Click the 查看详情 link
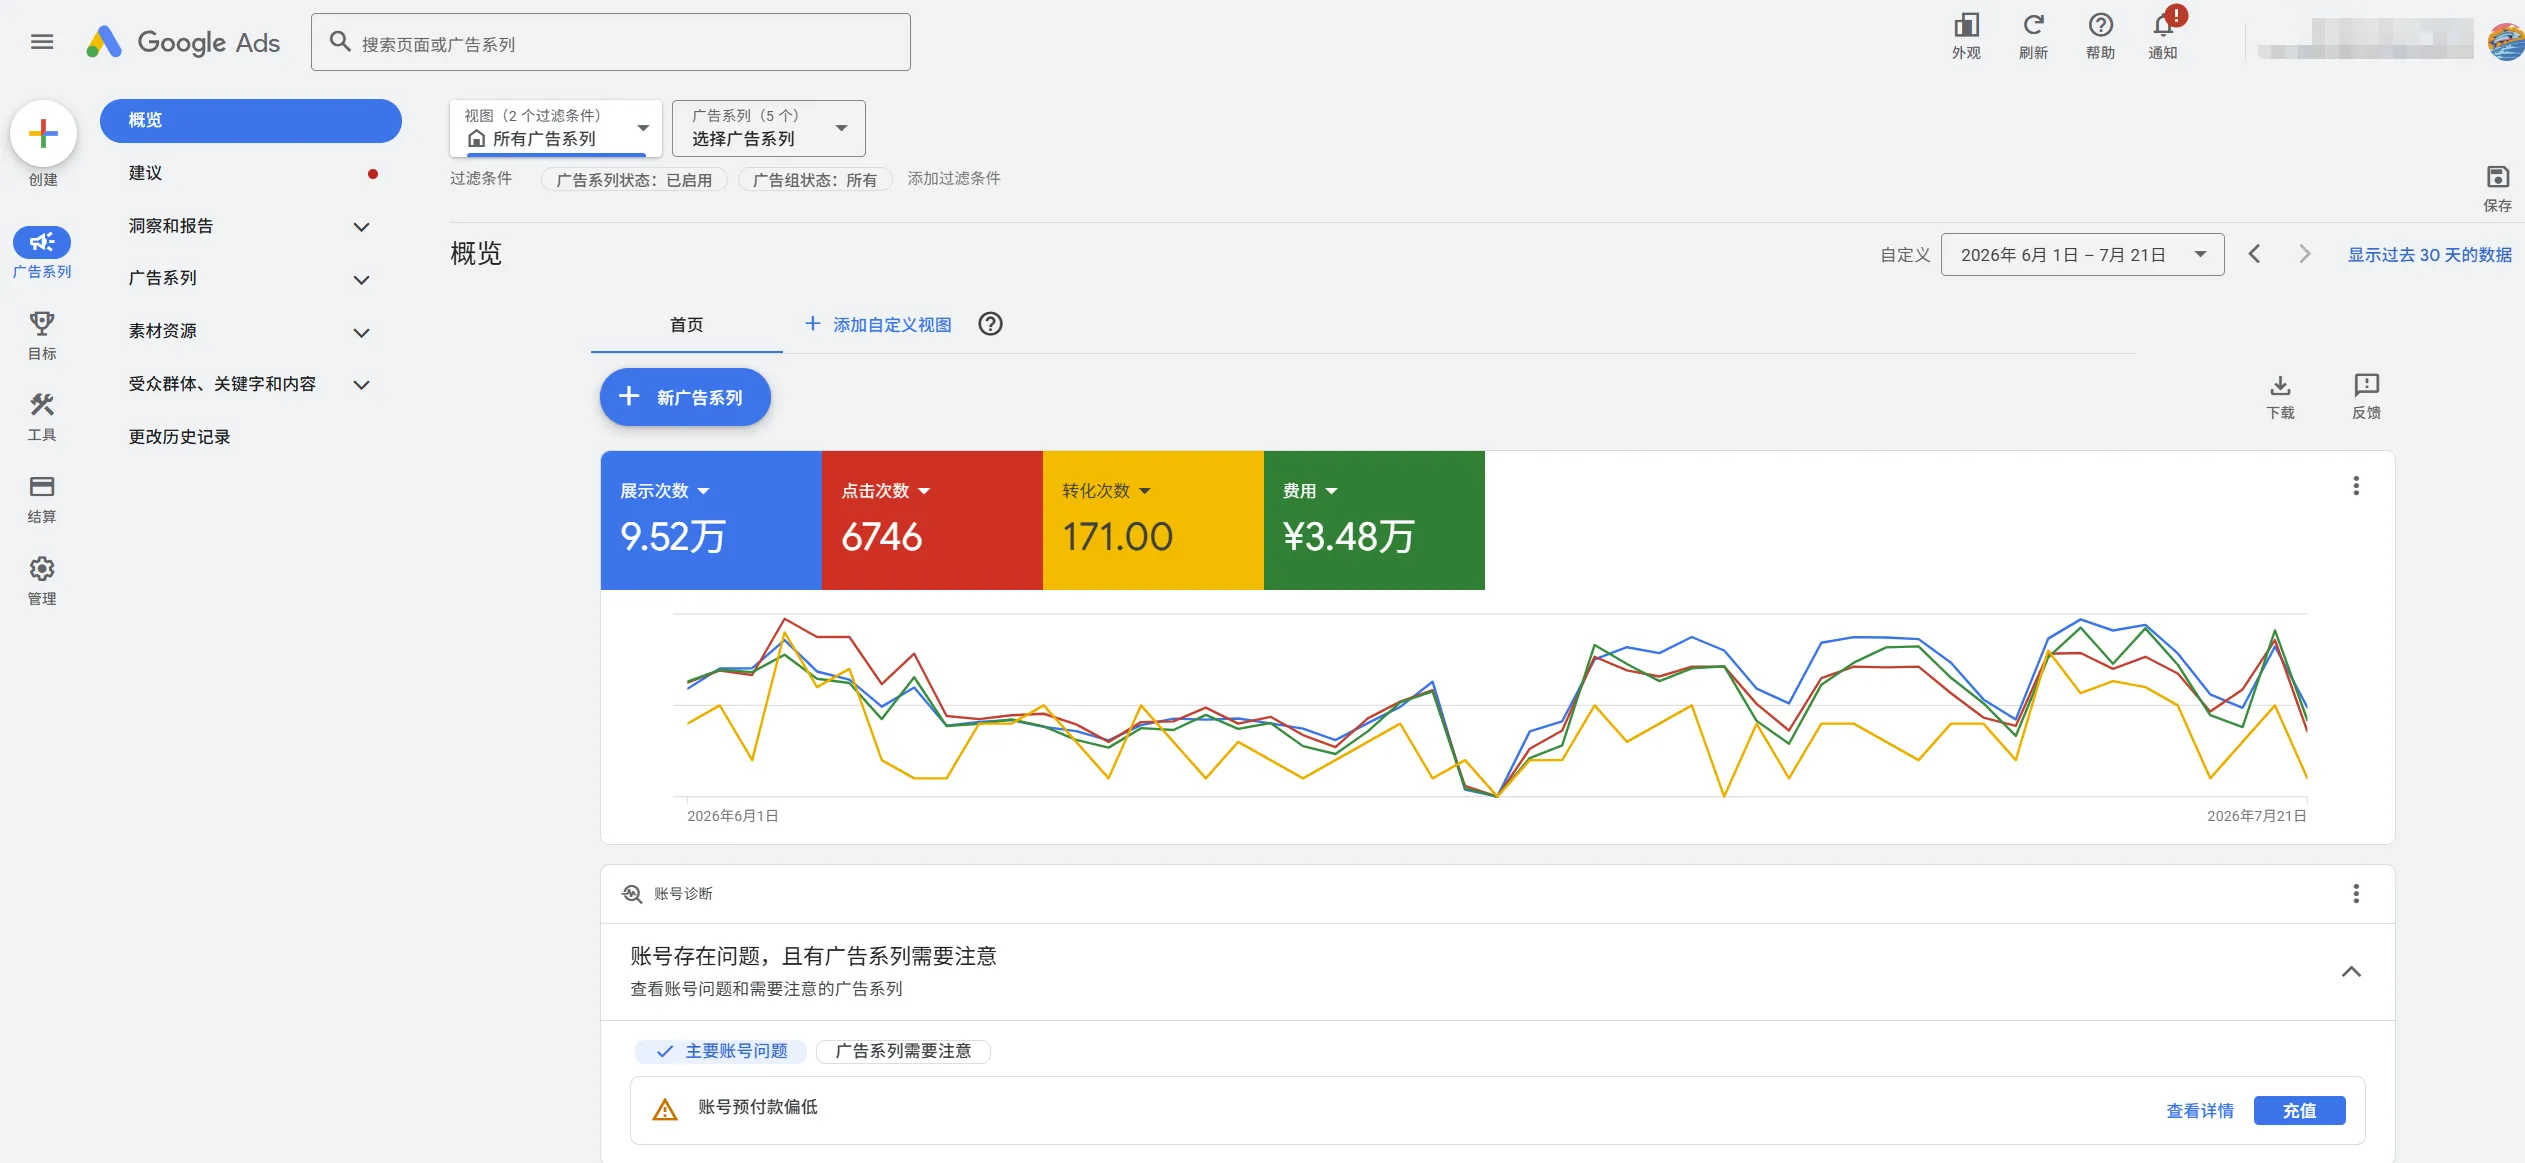Viewport: 2525px width, 1163px height. 2199,1111
